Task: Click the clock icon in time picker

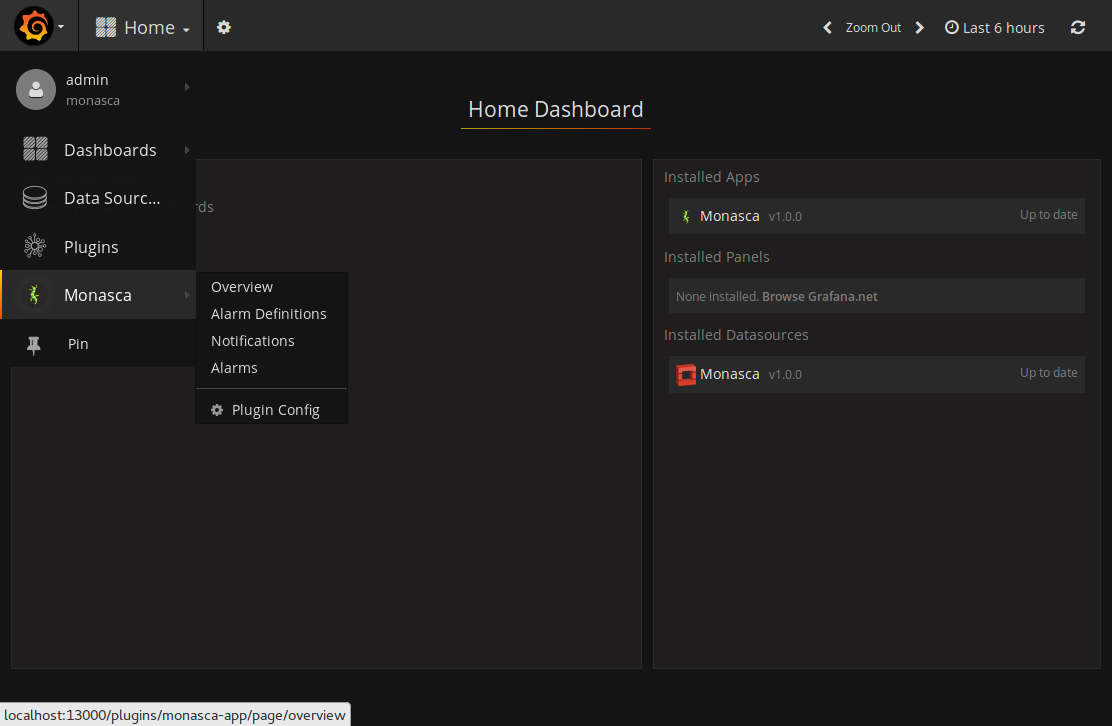Action: (952, 27)
